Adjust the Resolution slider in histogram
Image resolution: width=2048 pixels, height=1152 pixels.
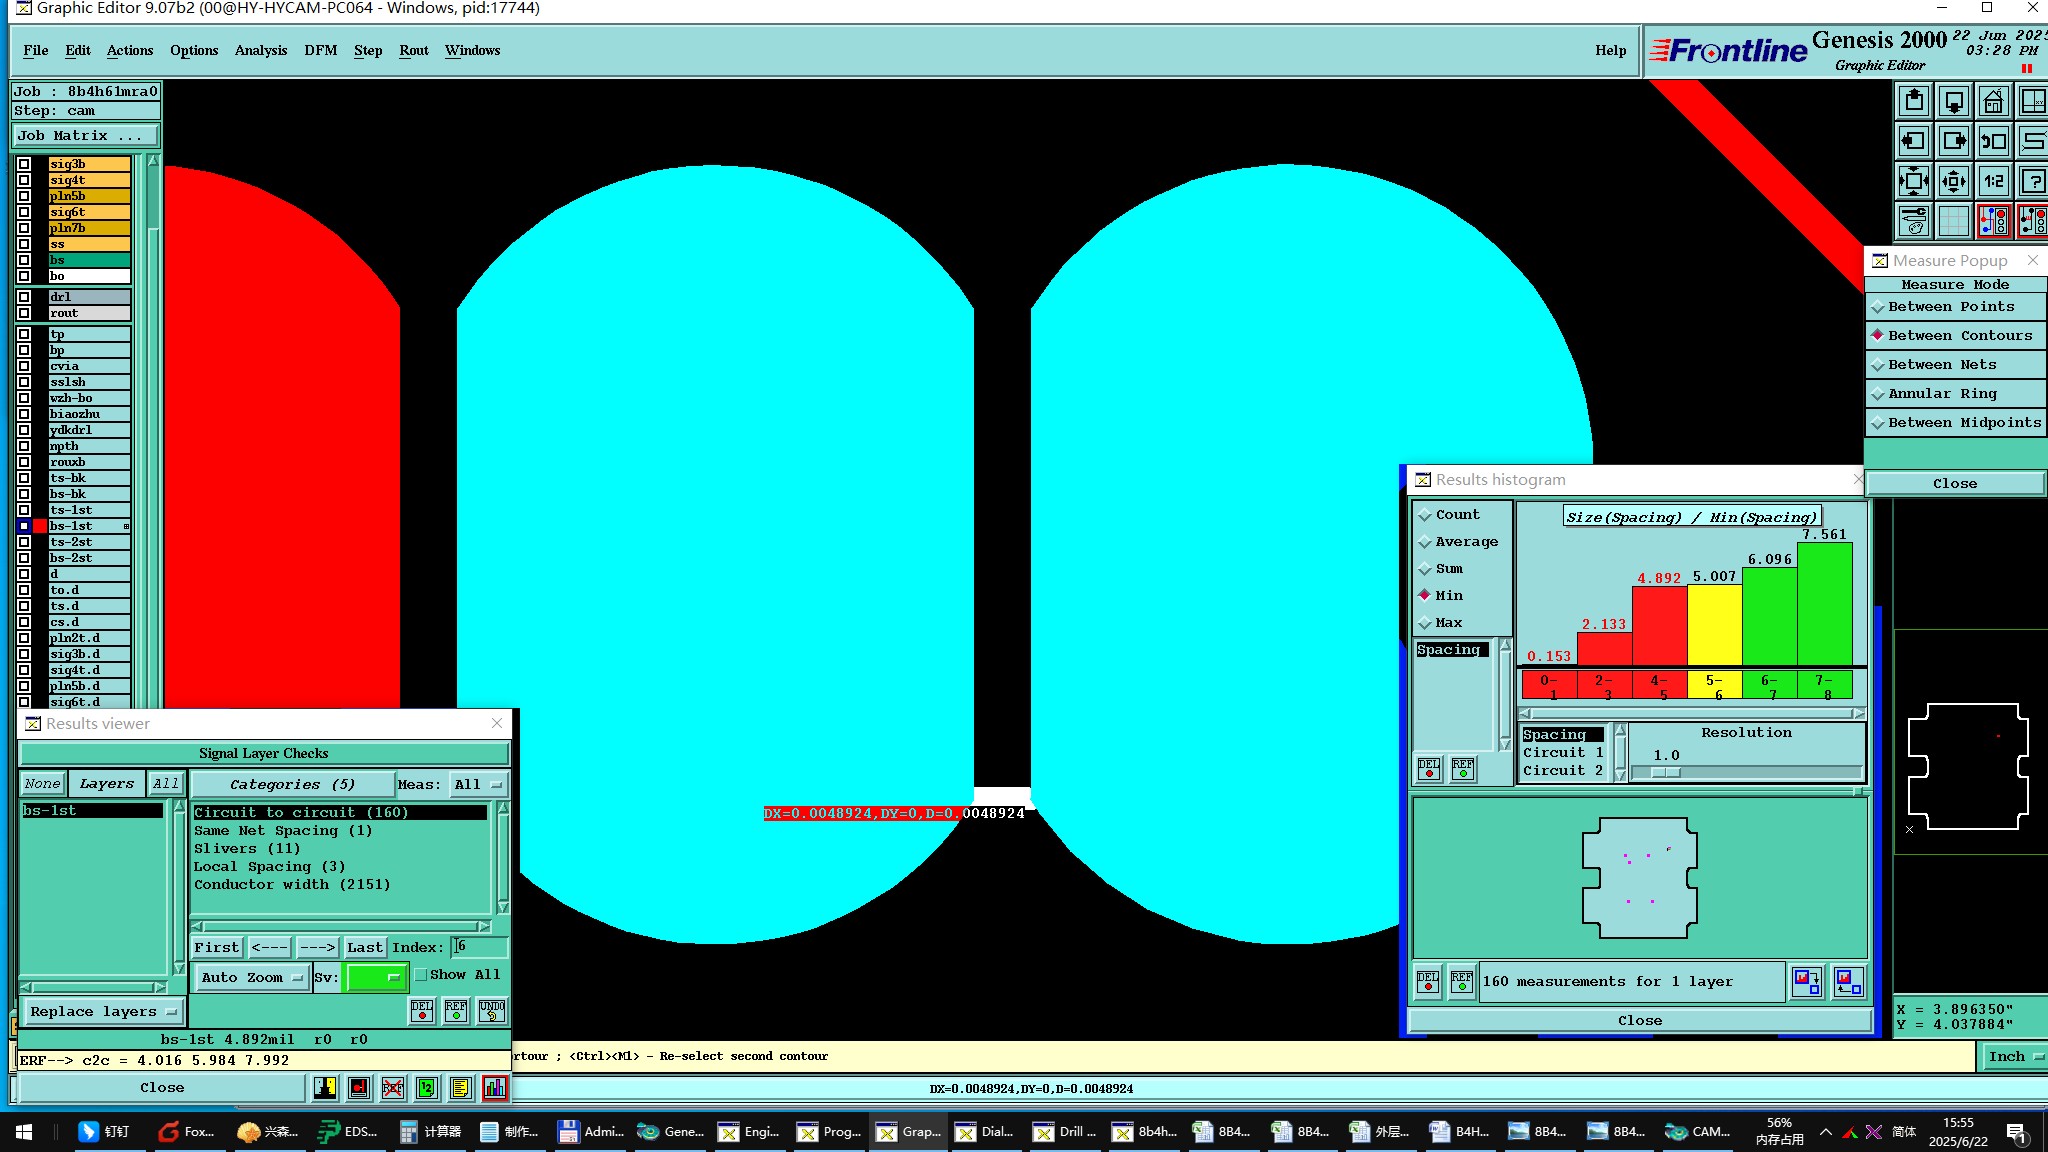[1665, 773]
